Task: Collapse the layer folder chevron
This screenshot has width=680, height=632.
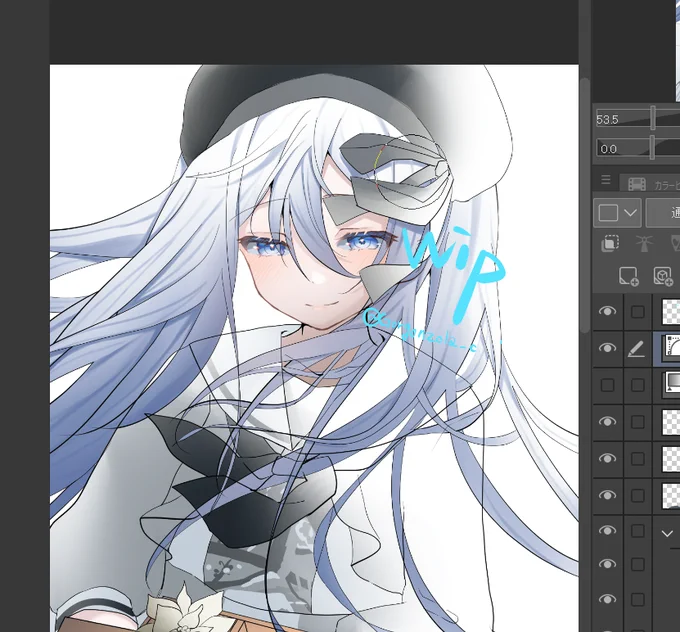Action: pyautogui.click(x=667, y=534)
